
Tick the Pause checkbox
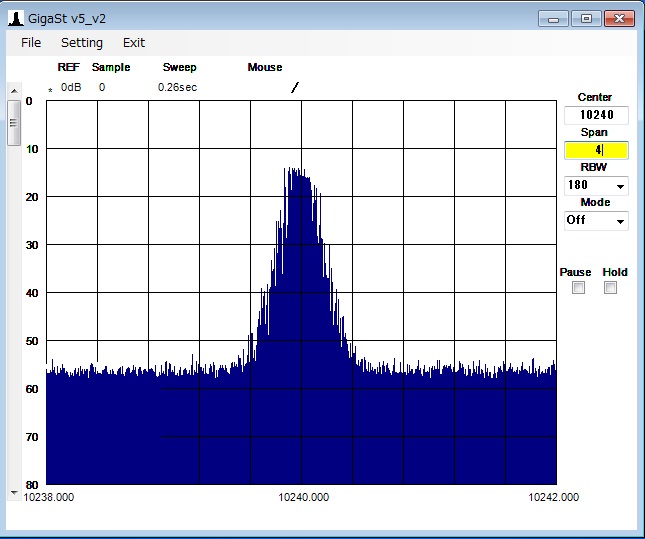coord(578,288)
